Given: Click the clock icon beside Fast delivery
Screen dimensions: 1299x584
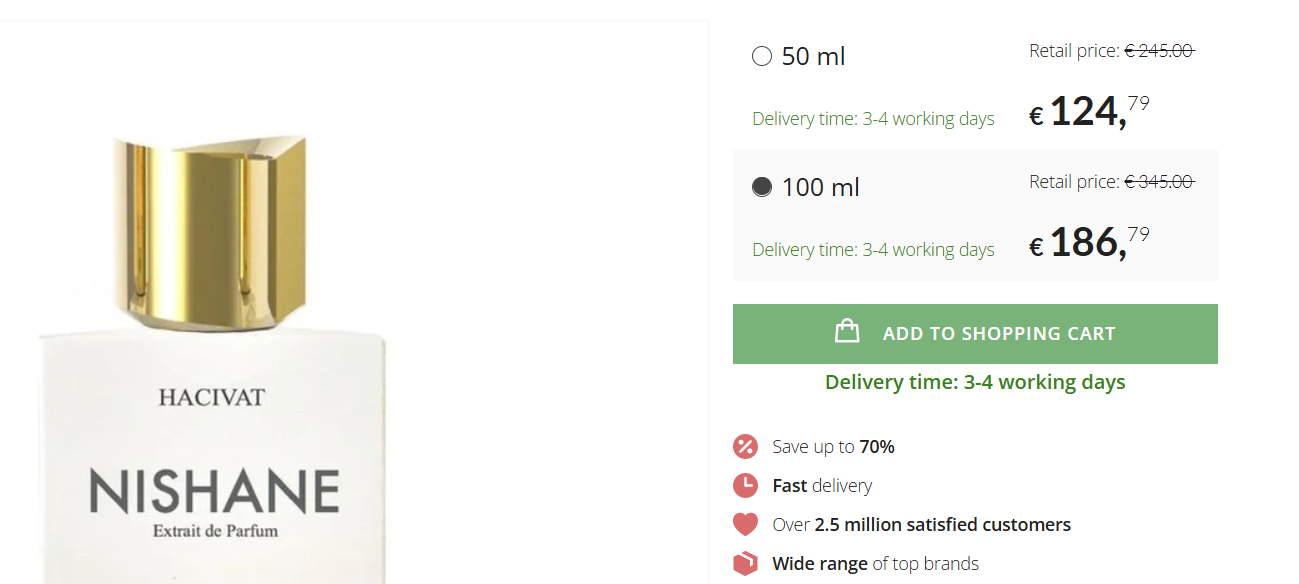Looking at the screenshot, I should [x=745, y=486].
